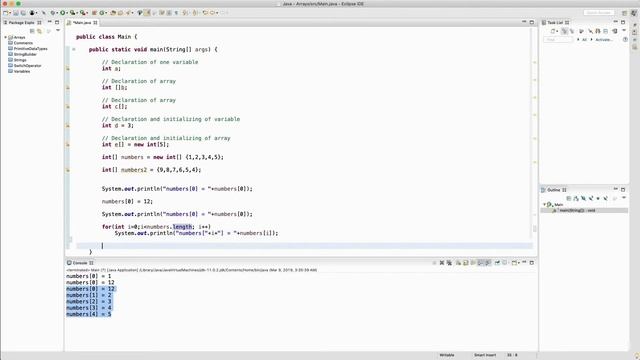Screen dimensions: 640x360
Task: Collapse the Arrays project tree
Action: click(x=6, y=37)
